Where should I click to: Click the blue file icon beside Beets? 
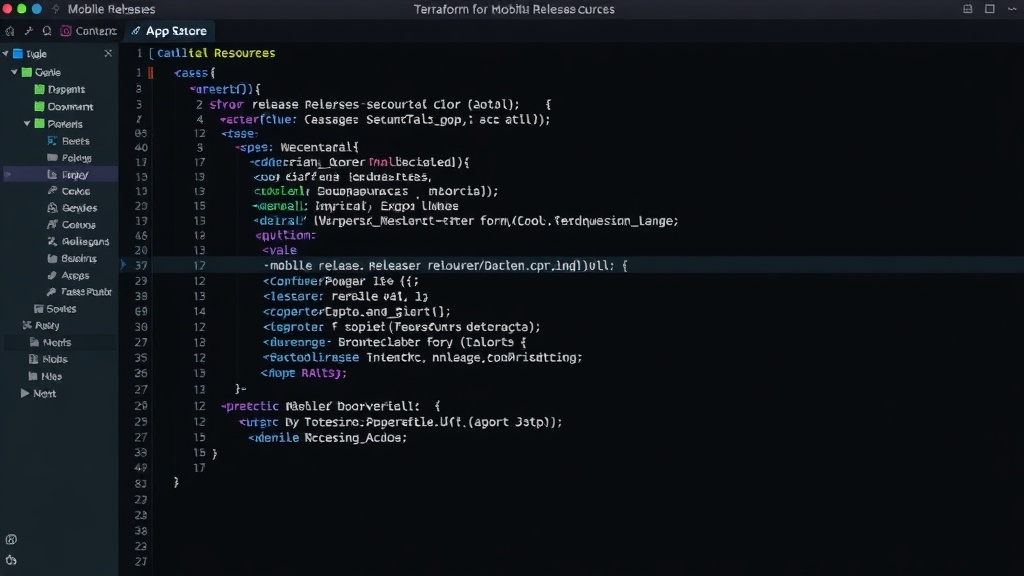click(x=52, y=140)
